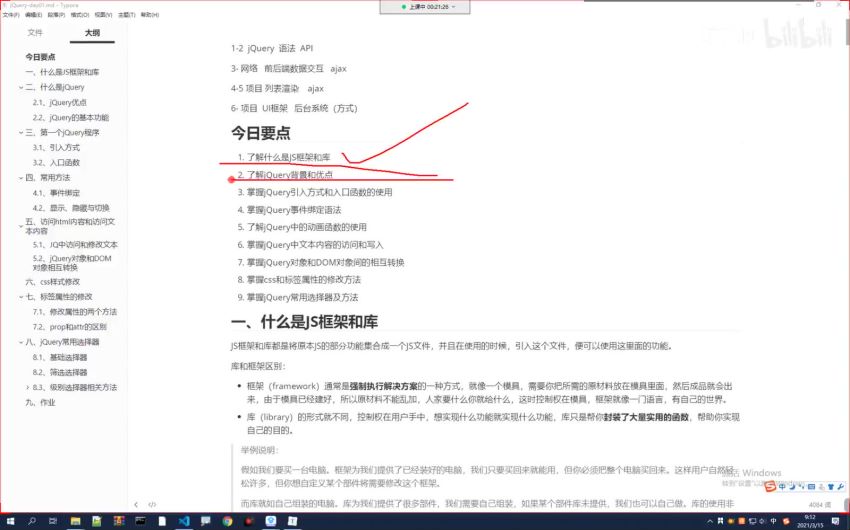The width and height of the screenshot is (850, 530).
Task: Open the 主题(T) menu
Action: [x=126, y=15]
